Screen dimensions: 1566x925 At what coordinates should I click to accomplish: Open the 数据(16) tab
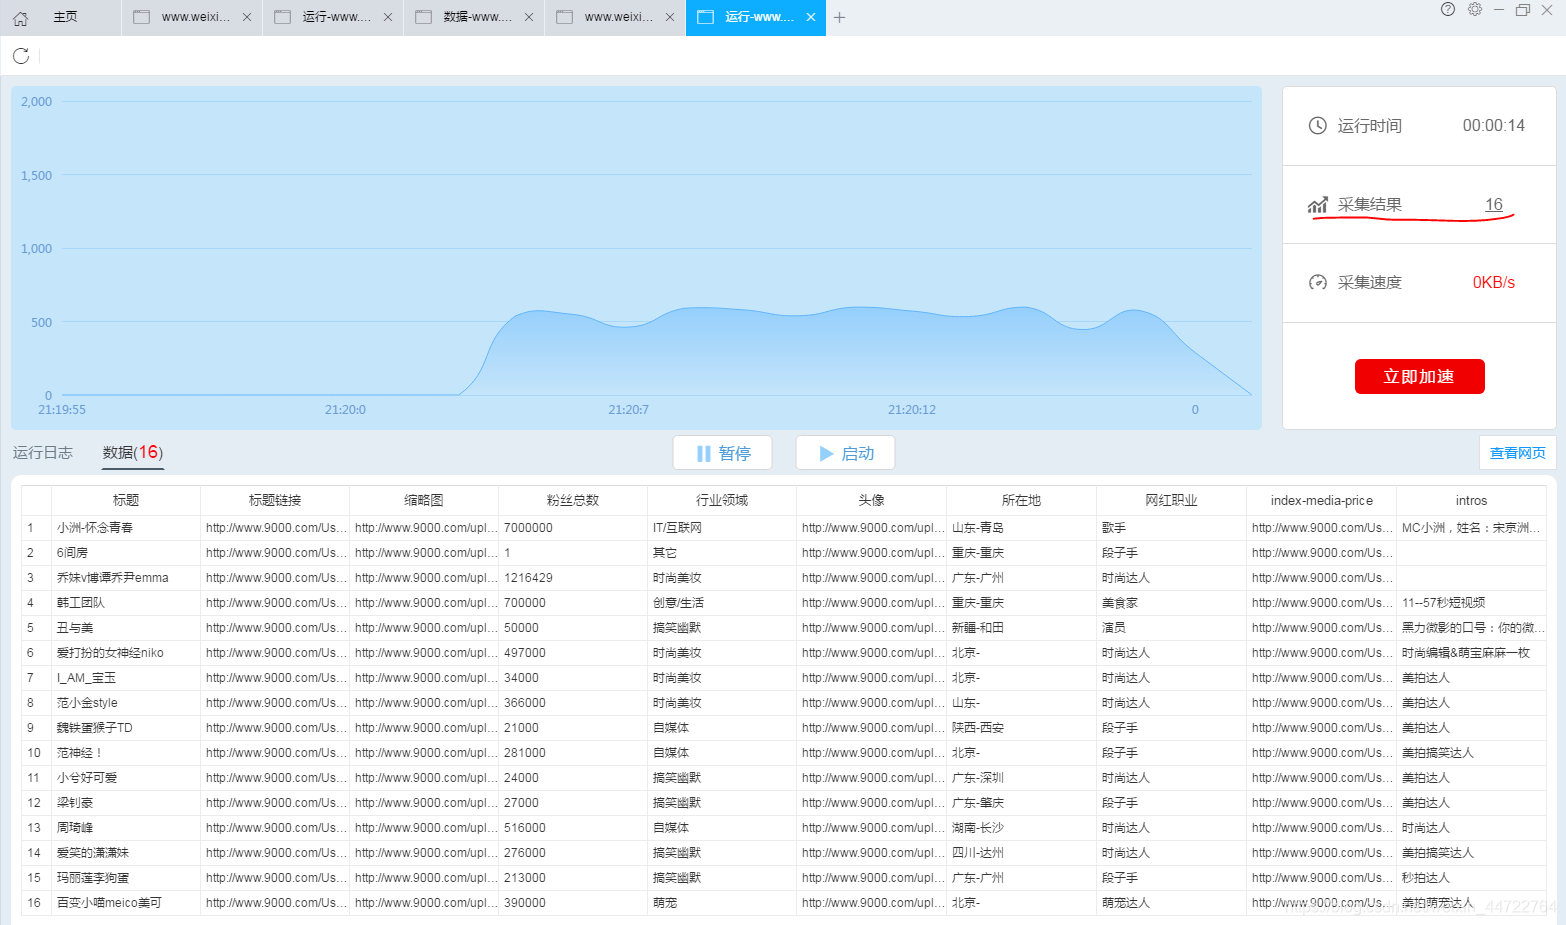pos(133,453)
